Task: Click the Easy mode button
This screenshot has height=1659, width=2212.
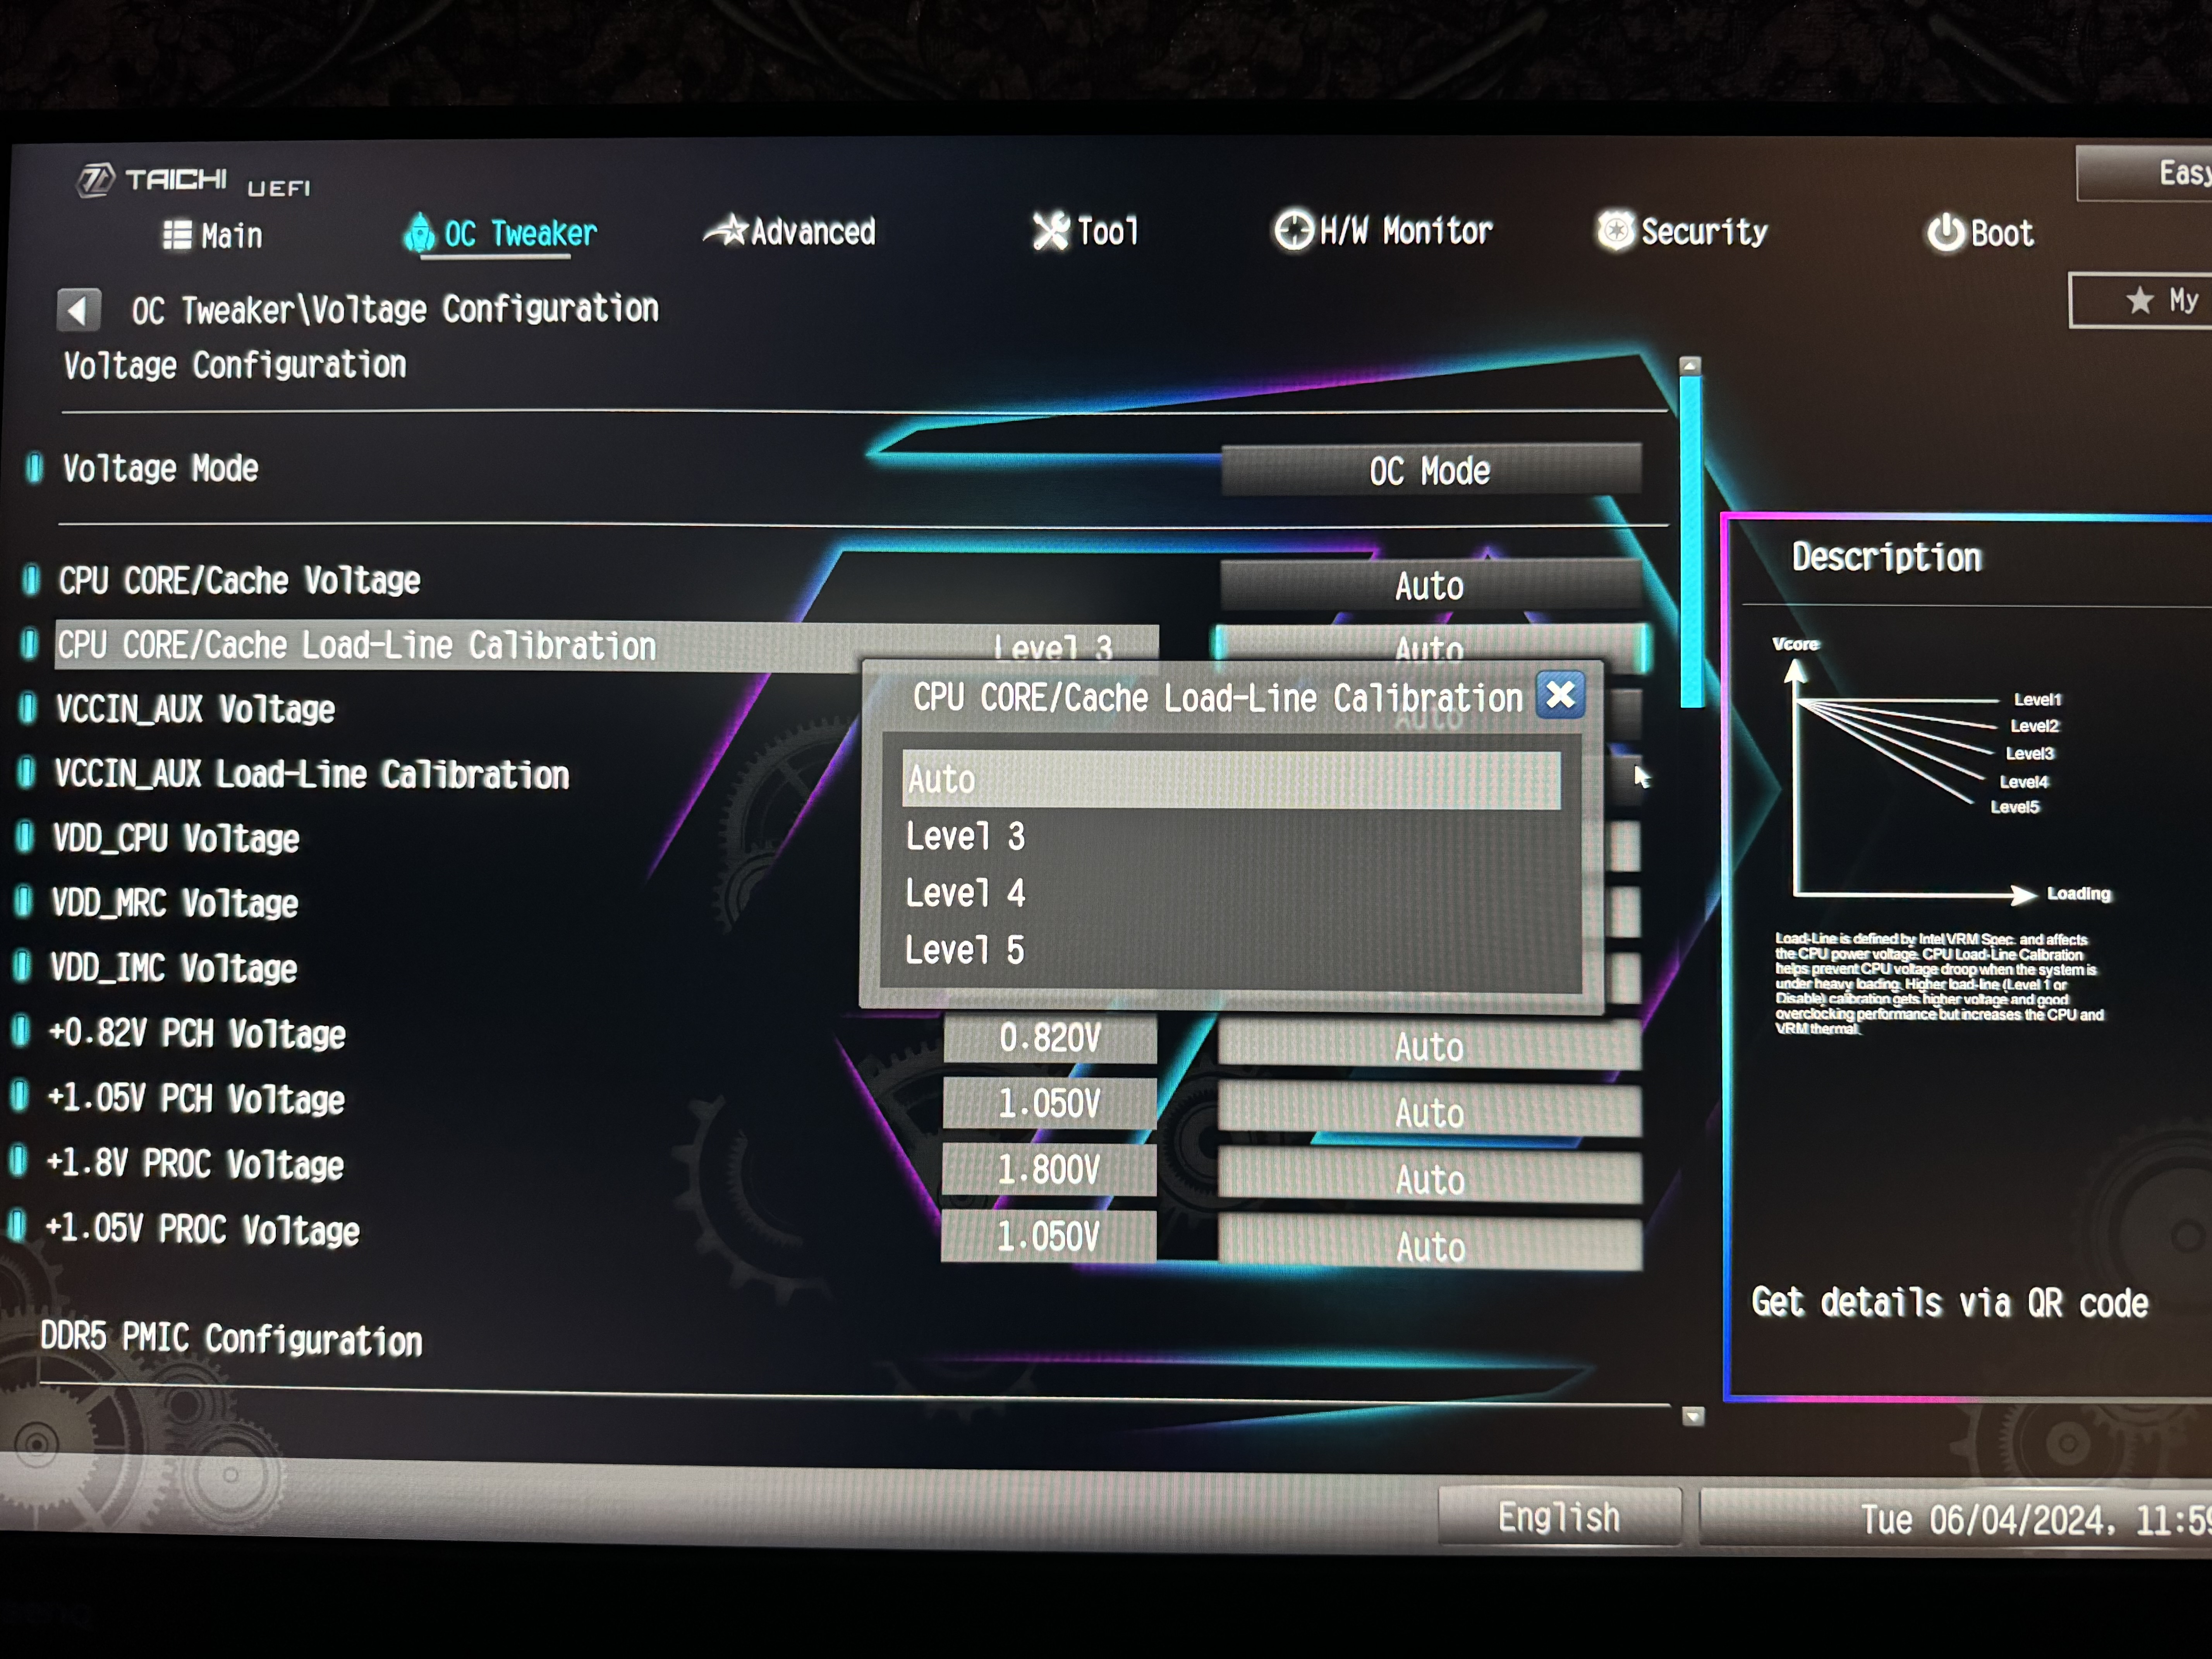Action: coord(2160,174)
